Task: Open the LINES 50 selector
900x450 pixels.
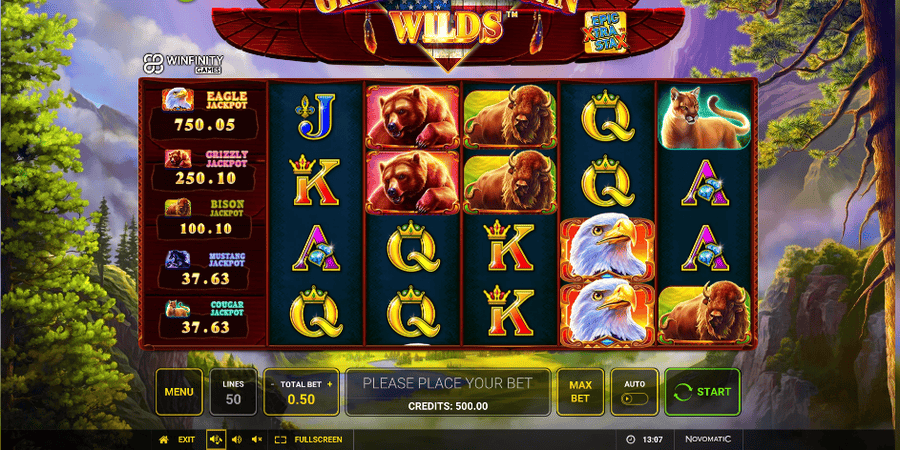Action: (233, 392)
